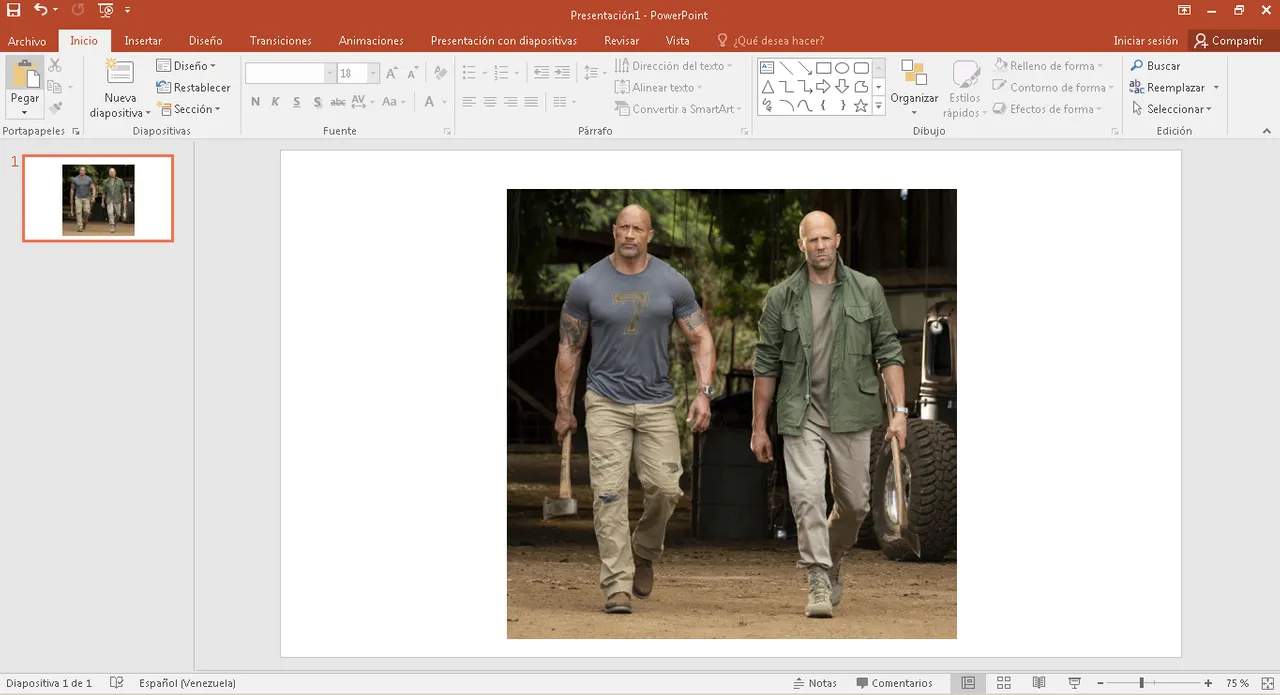
Task: Expand the bullets list dropdown
Action: 485,73
